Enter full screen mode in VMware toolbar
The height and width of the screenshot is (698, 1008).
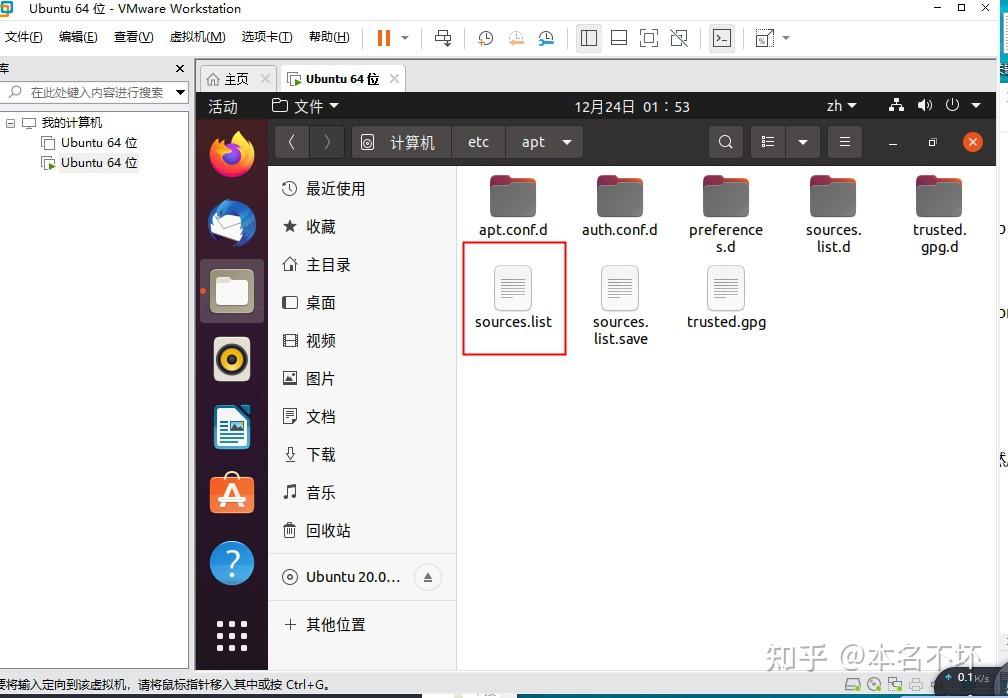coord(649,38)
